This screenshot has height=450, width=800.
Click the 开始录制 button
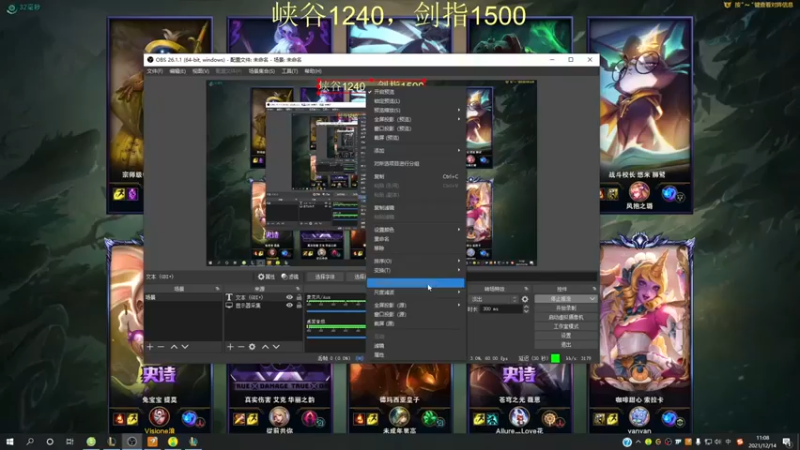tap(566, 308)
